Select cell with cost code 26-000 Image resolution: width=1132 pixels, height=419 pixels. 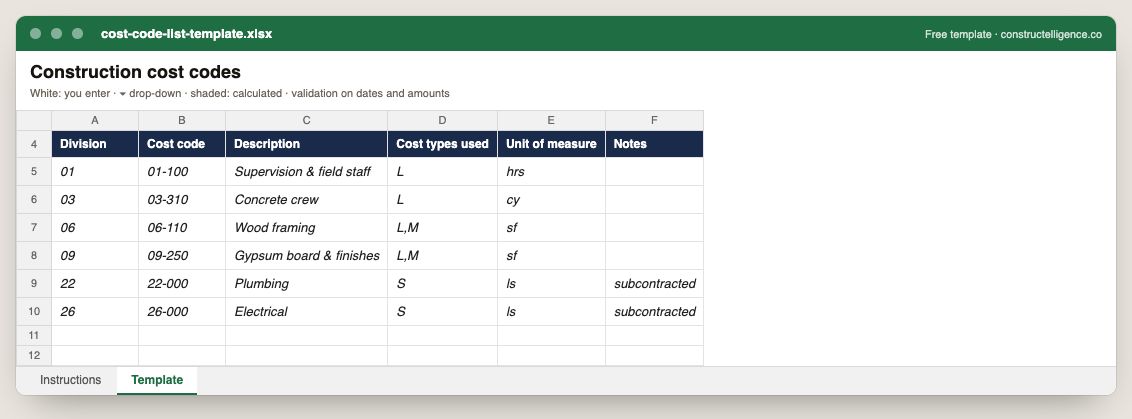tap(182, 311)
